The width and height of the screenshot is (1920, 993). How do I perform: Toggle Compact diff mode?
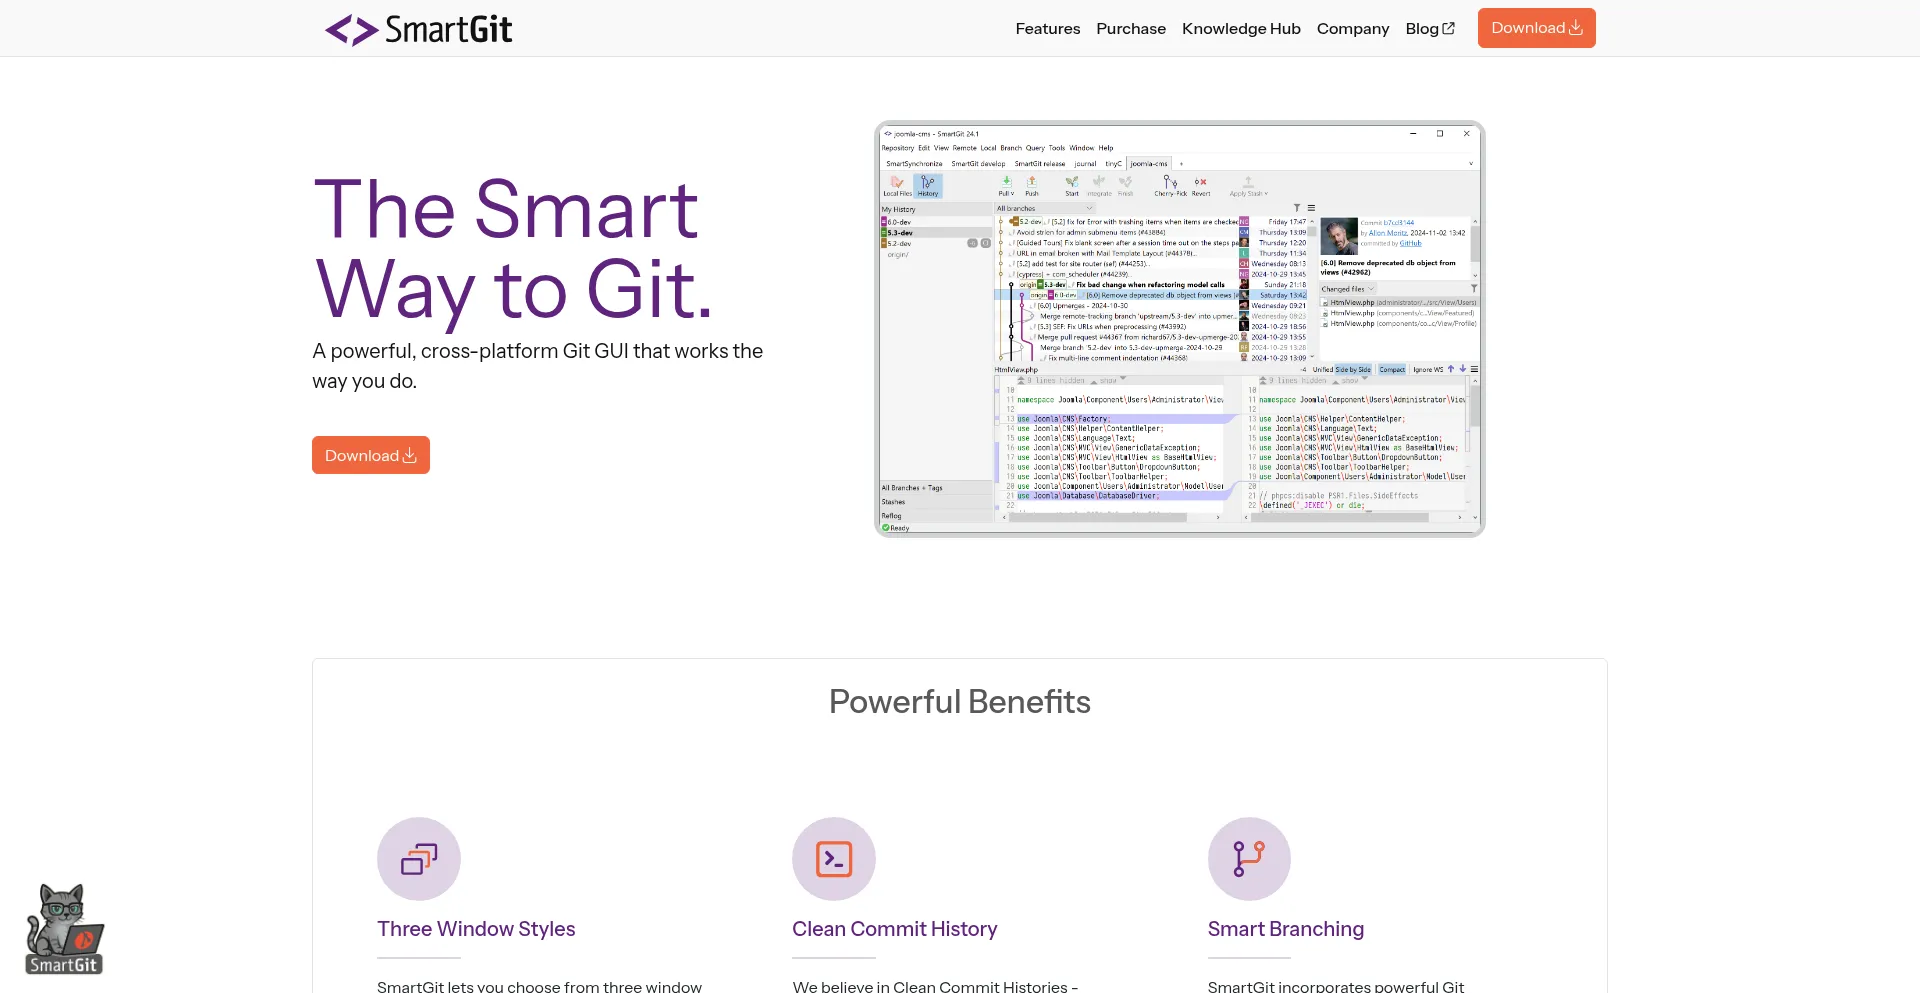click(x=1392, y=370)
